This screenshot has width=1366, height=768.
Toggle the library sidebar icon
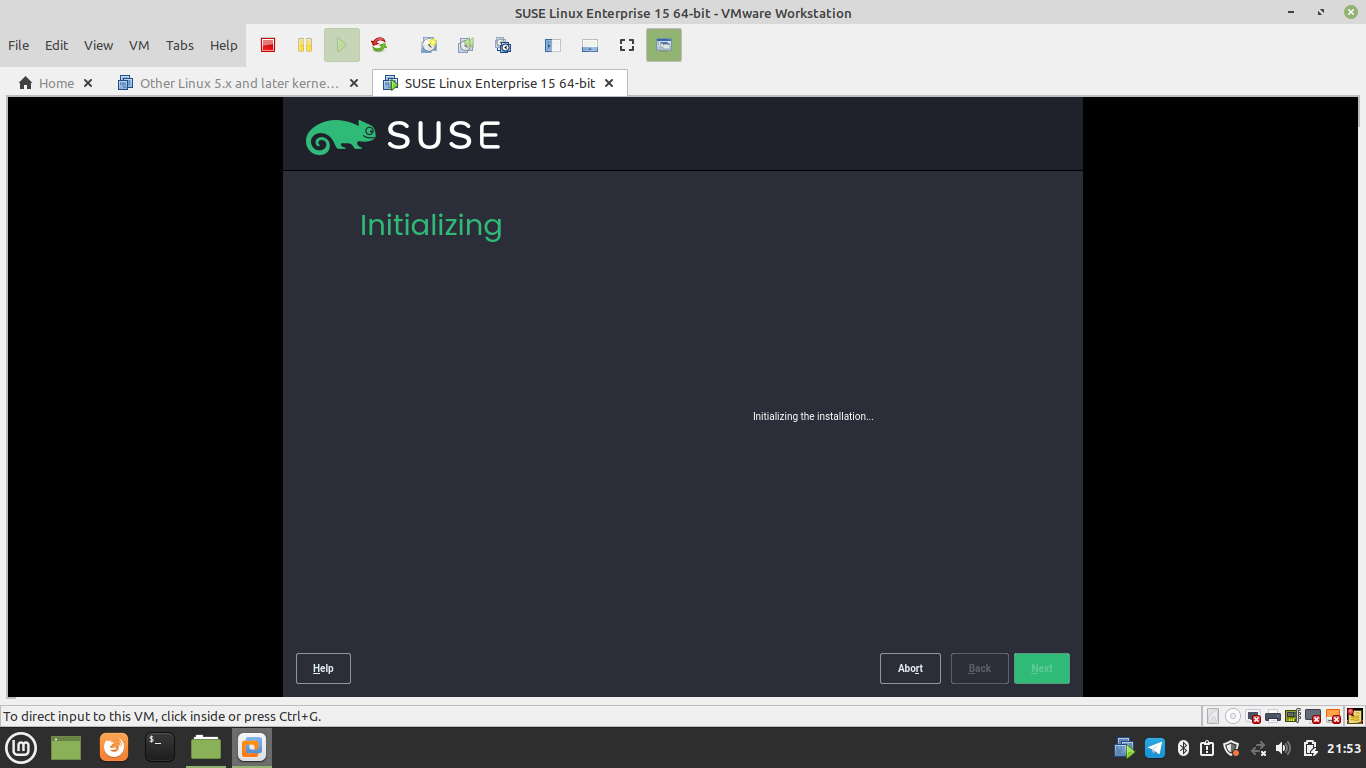point(552,45)
